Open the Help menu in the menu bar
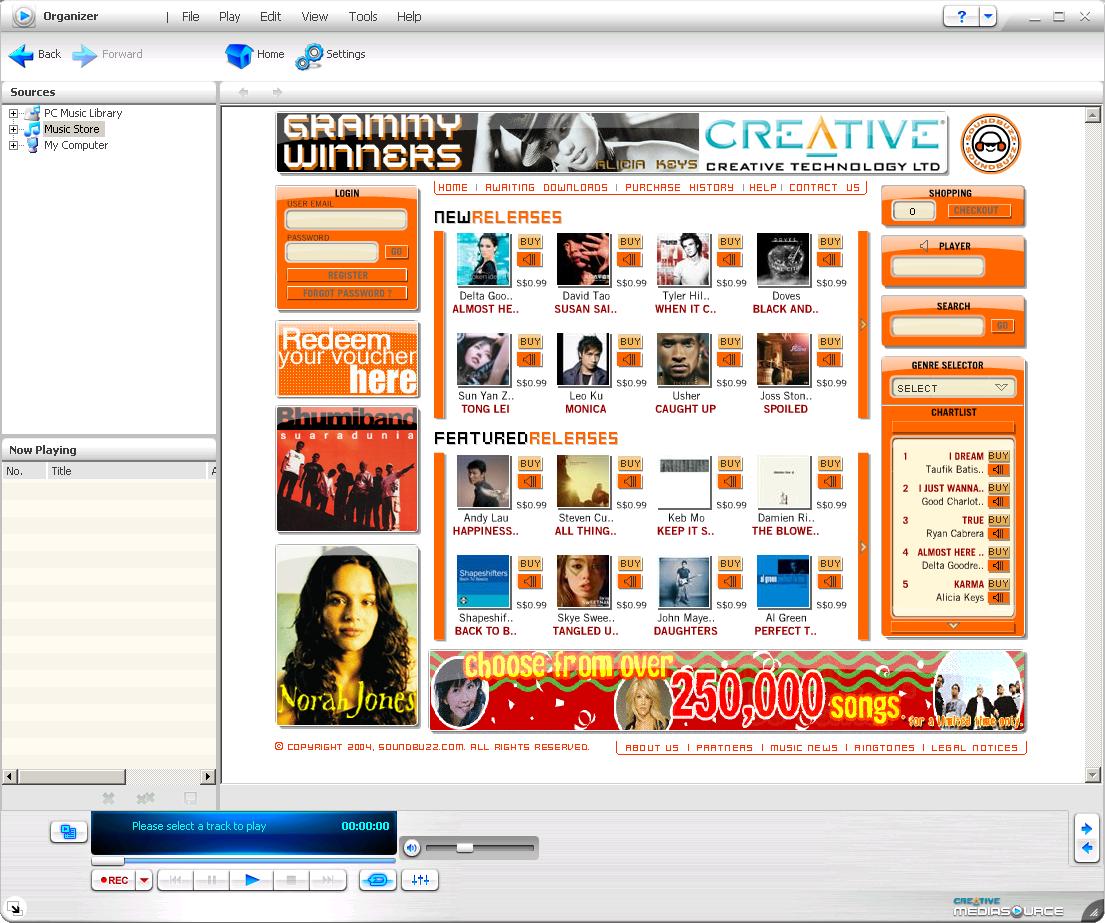 [x=409, y=16]
